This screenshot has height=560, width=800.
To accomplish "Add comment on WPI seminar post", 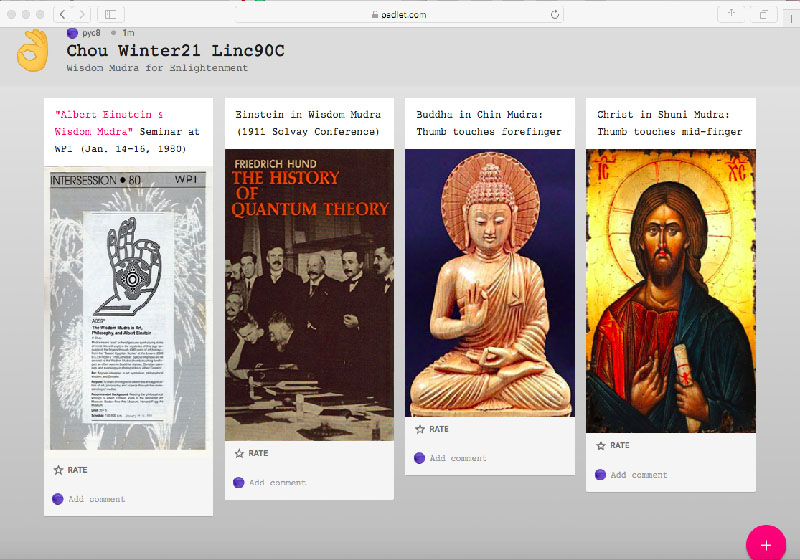I will 97,499.
